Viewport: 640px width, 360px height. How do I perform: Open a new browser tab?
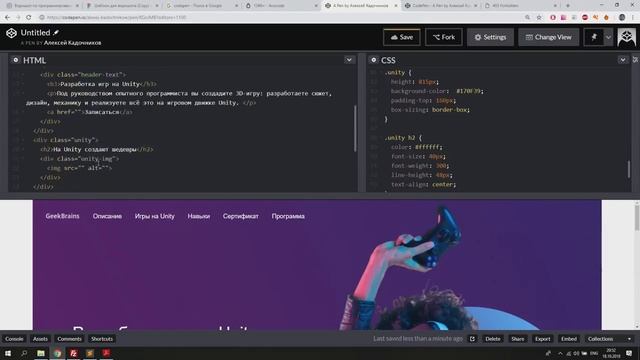coord(568,6)
